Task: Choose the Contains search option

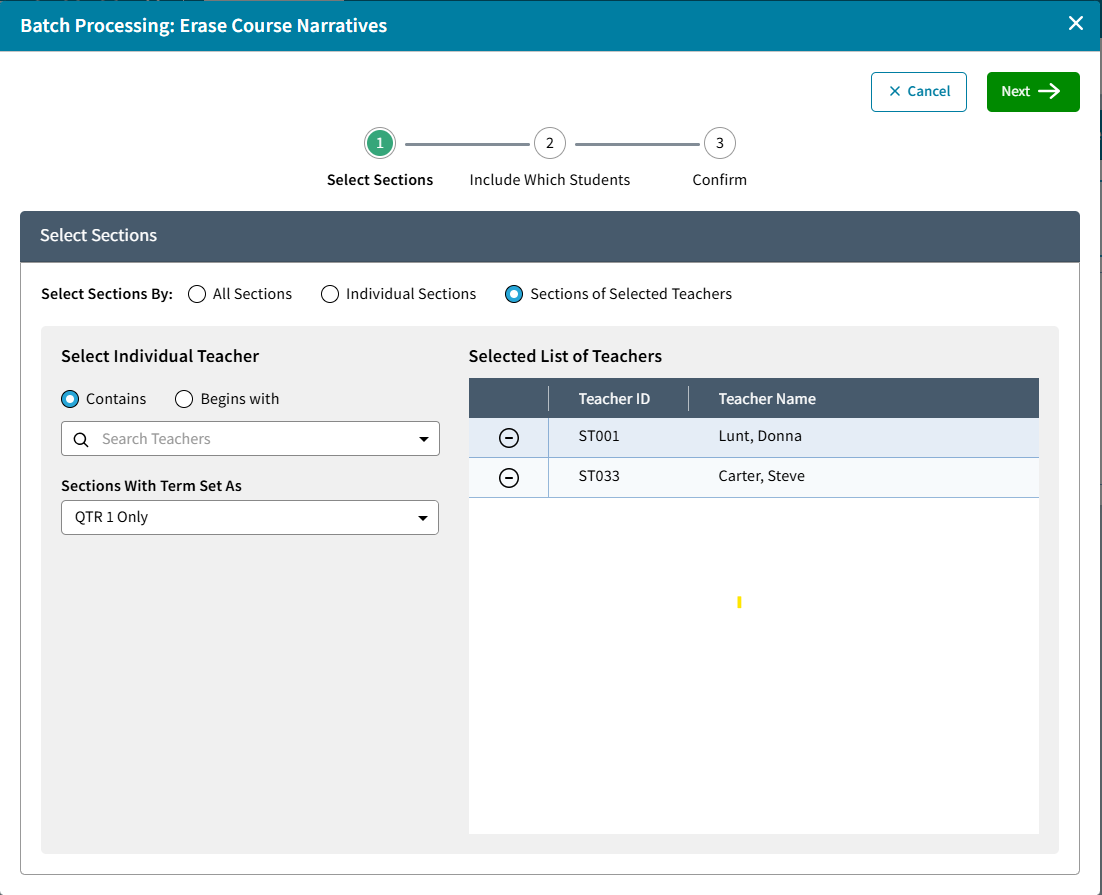Action: pos(70,399)
